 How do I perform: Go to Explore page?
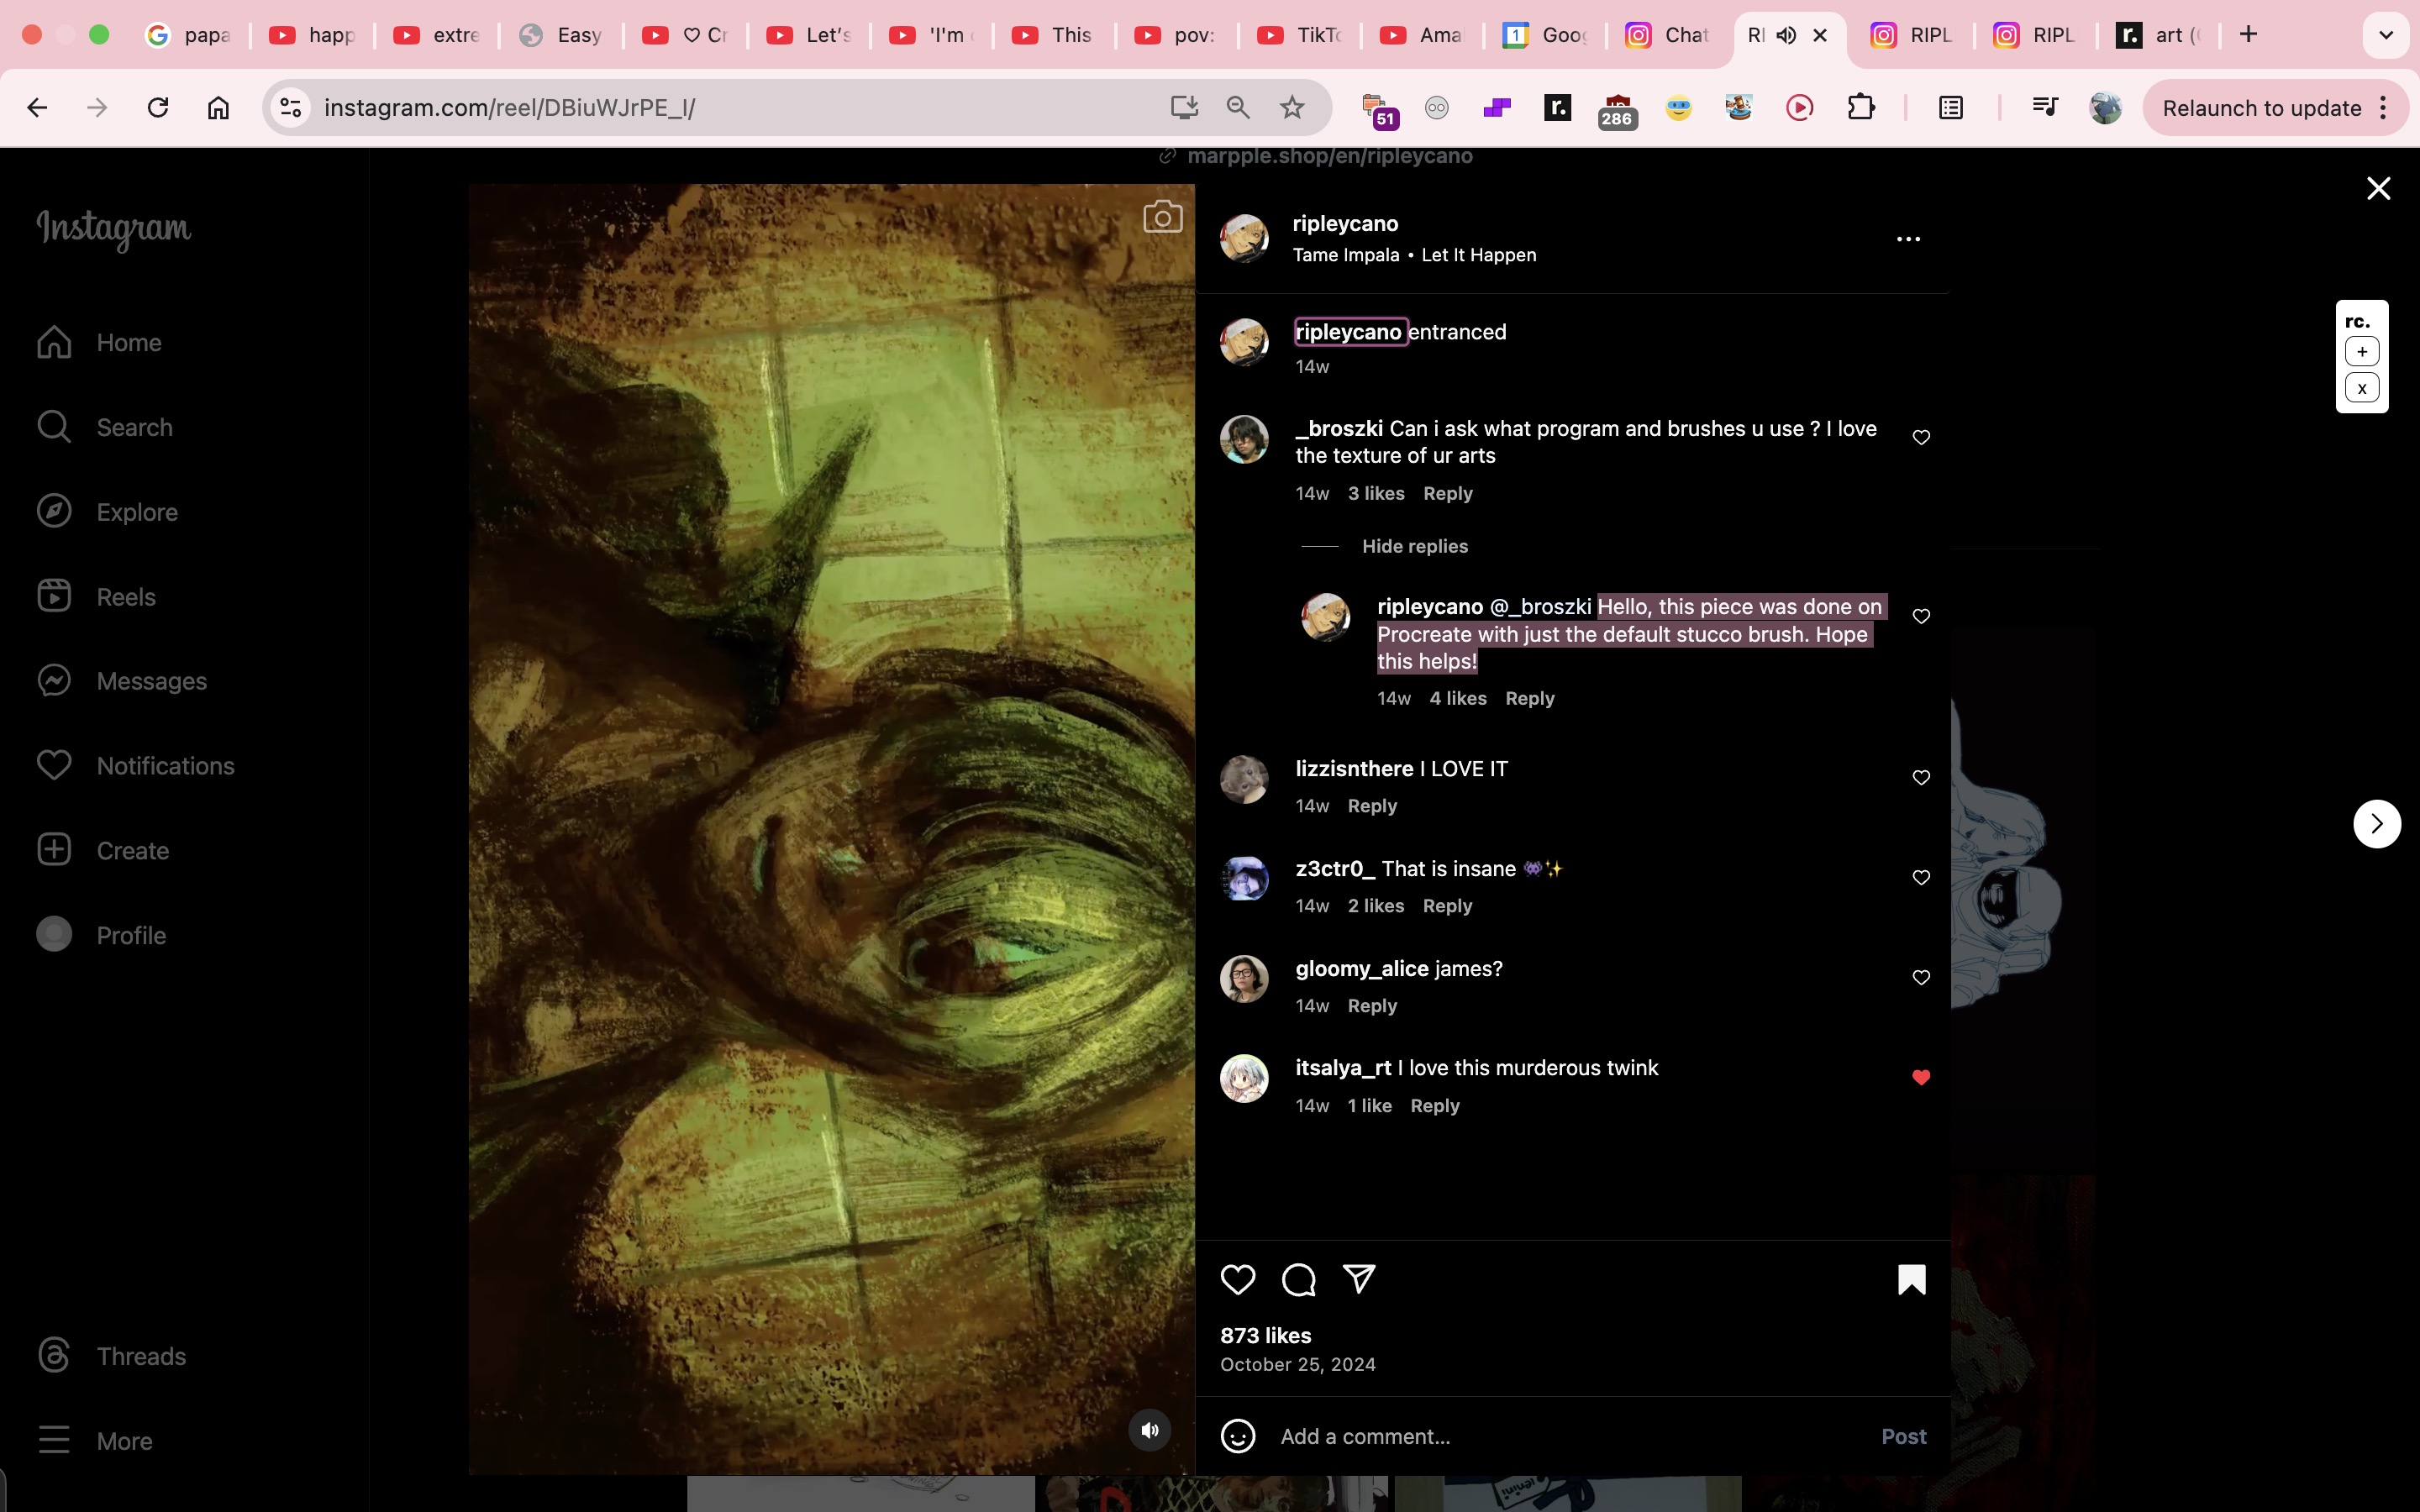107,512
